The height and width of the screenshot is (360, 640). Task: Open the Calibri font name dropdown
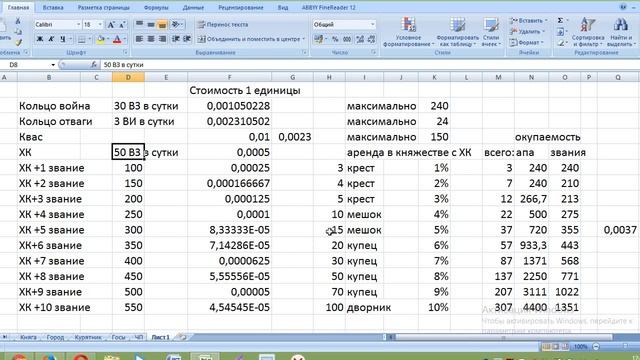[x=78, y=24]
